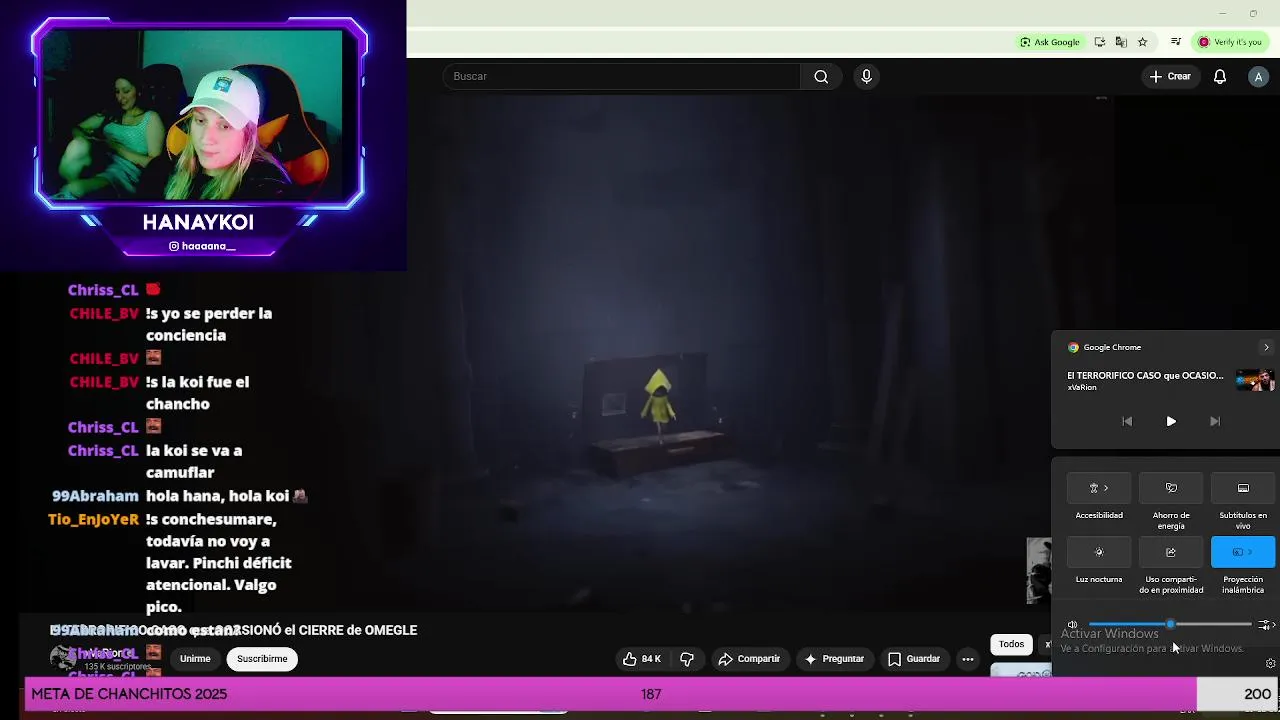Toggle Subtítulos en vivo tile
This screenshot has height=720, width=1280.
[x=1243, y=488]
